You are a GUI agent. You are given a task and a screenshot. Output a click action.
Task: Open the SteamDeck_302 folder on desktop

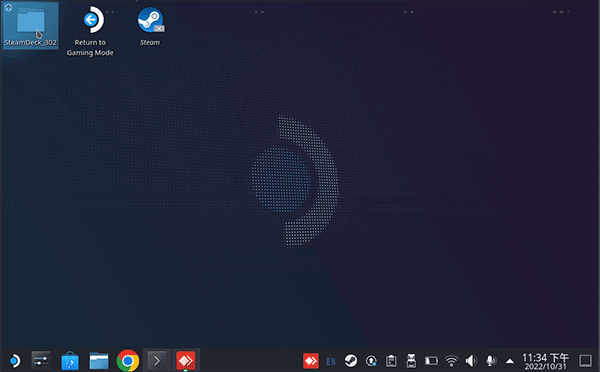pos(30,25)
